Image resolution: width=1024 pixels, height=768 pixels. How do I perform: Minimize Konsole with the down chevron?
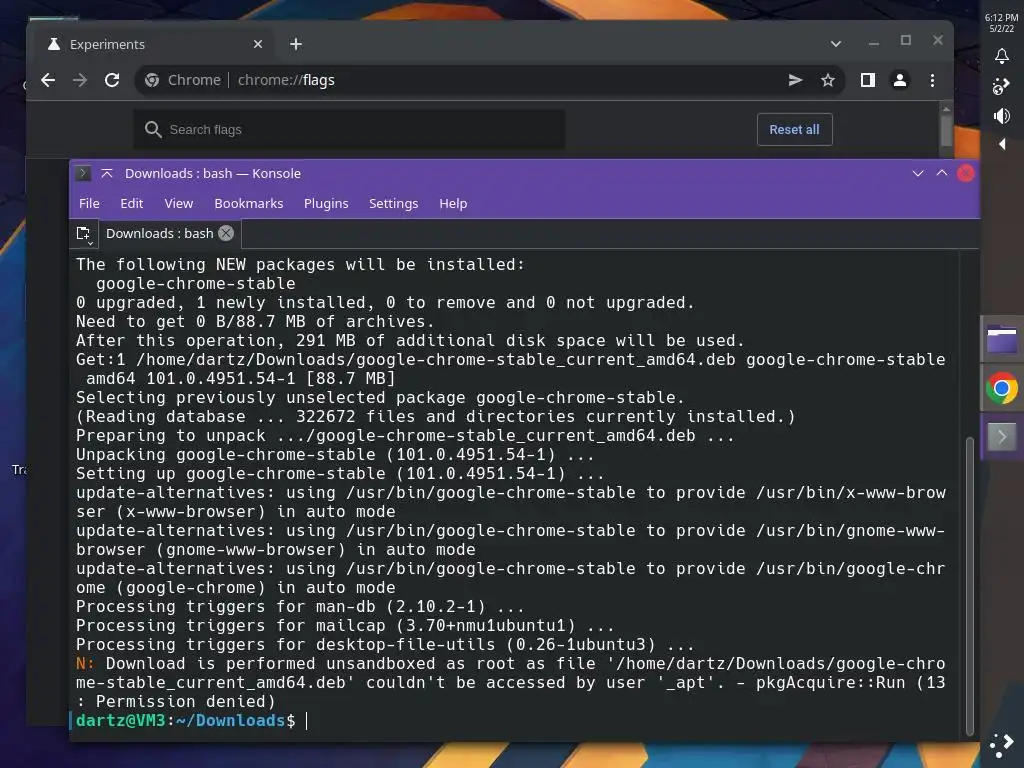918,173
